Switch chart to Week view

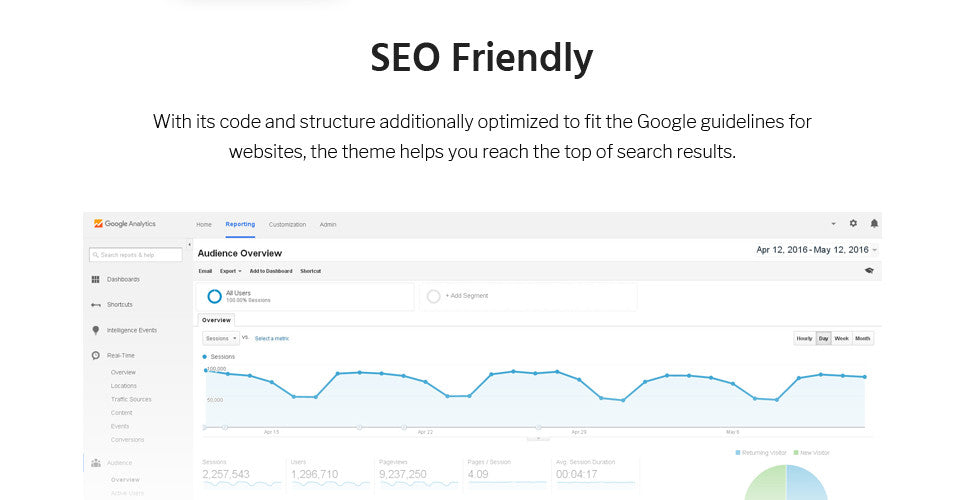(841, 339)
